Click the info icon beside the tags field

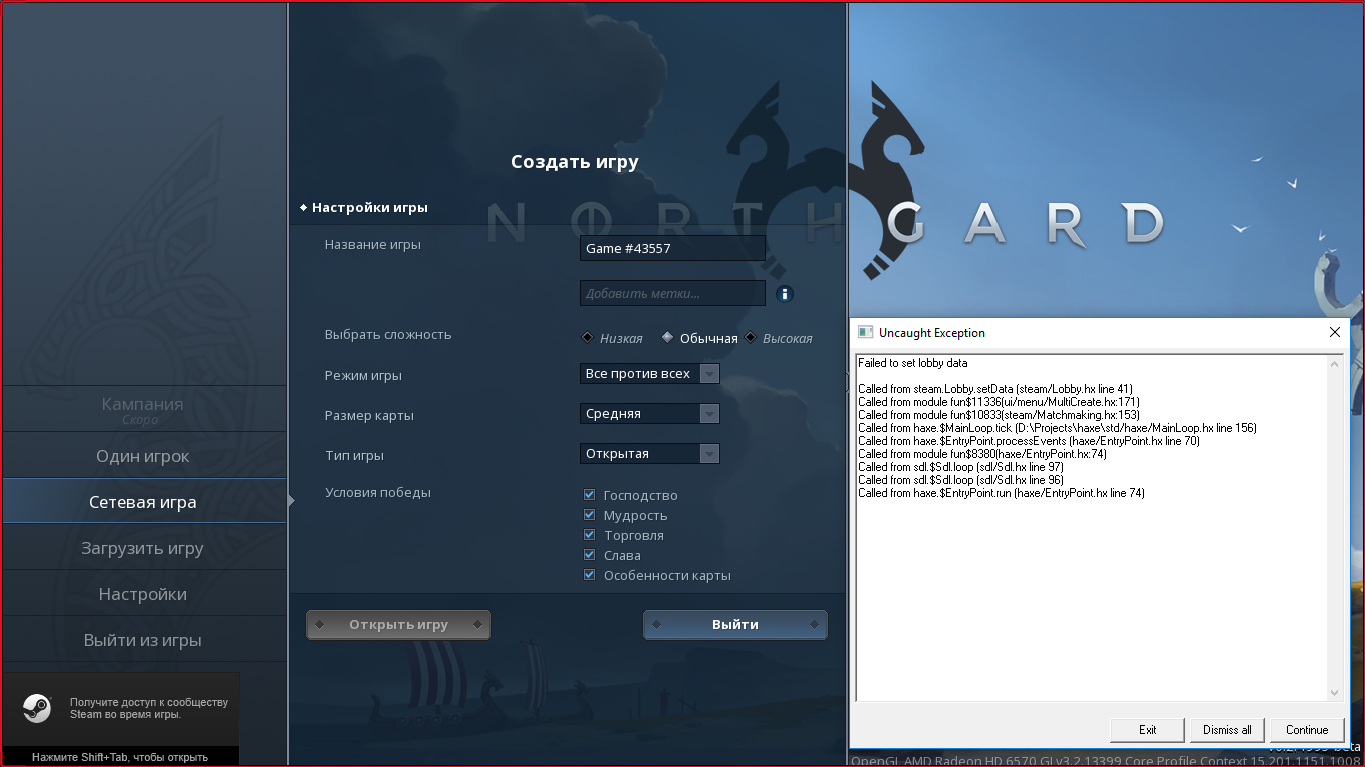pyautogui.click(x=785, y=294)
